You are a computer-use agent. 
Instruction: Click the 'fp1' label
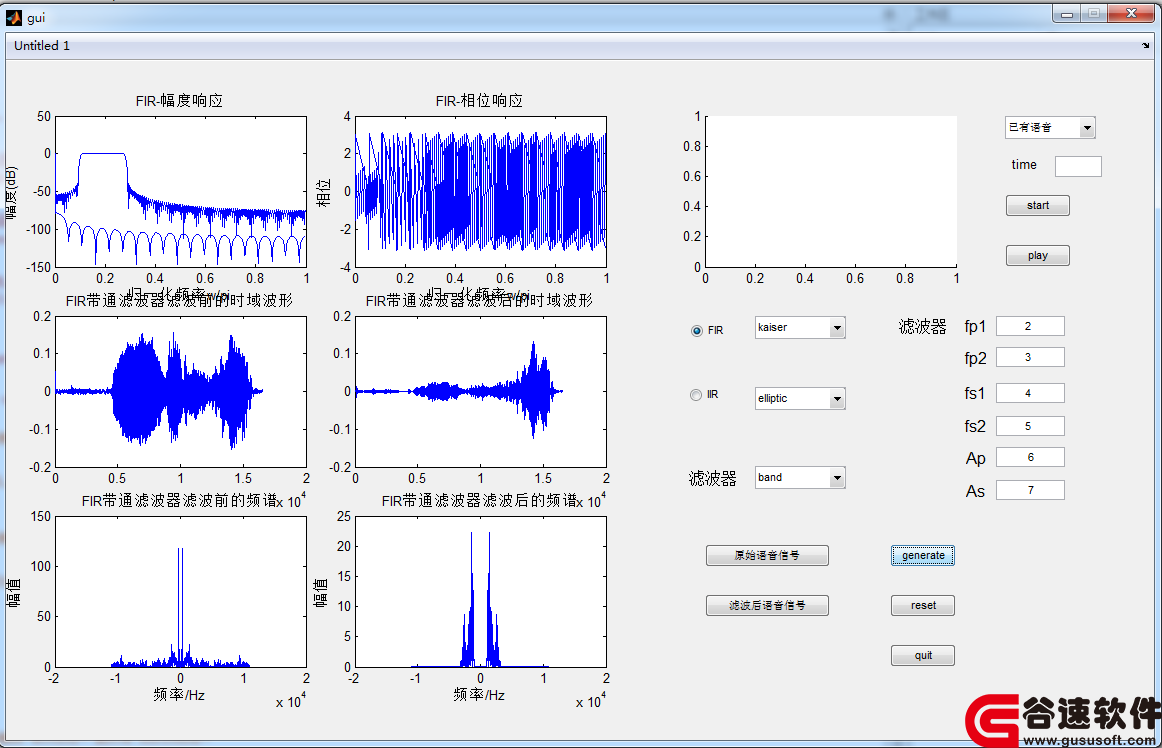pyautogui.click(x=975, y=327)
